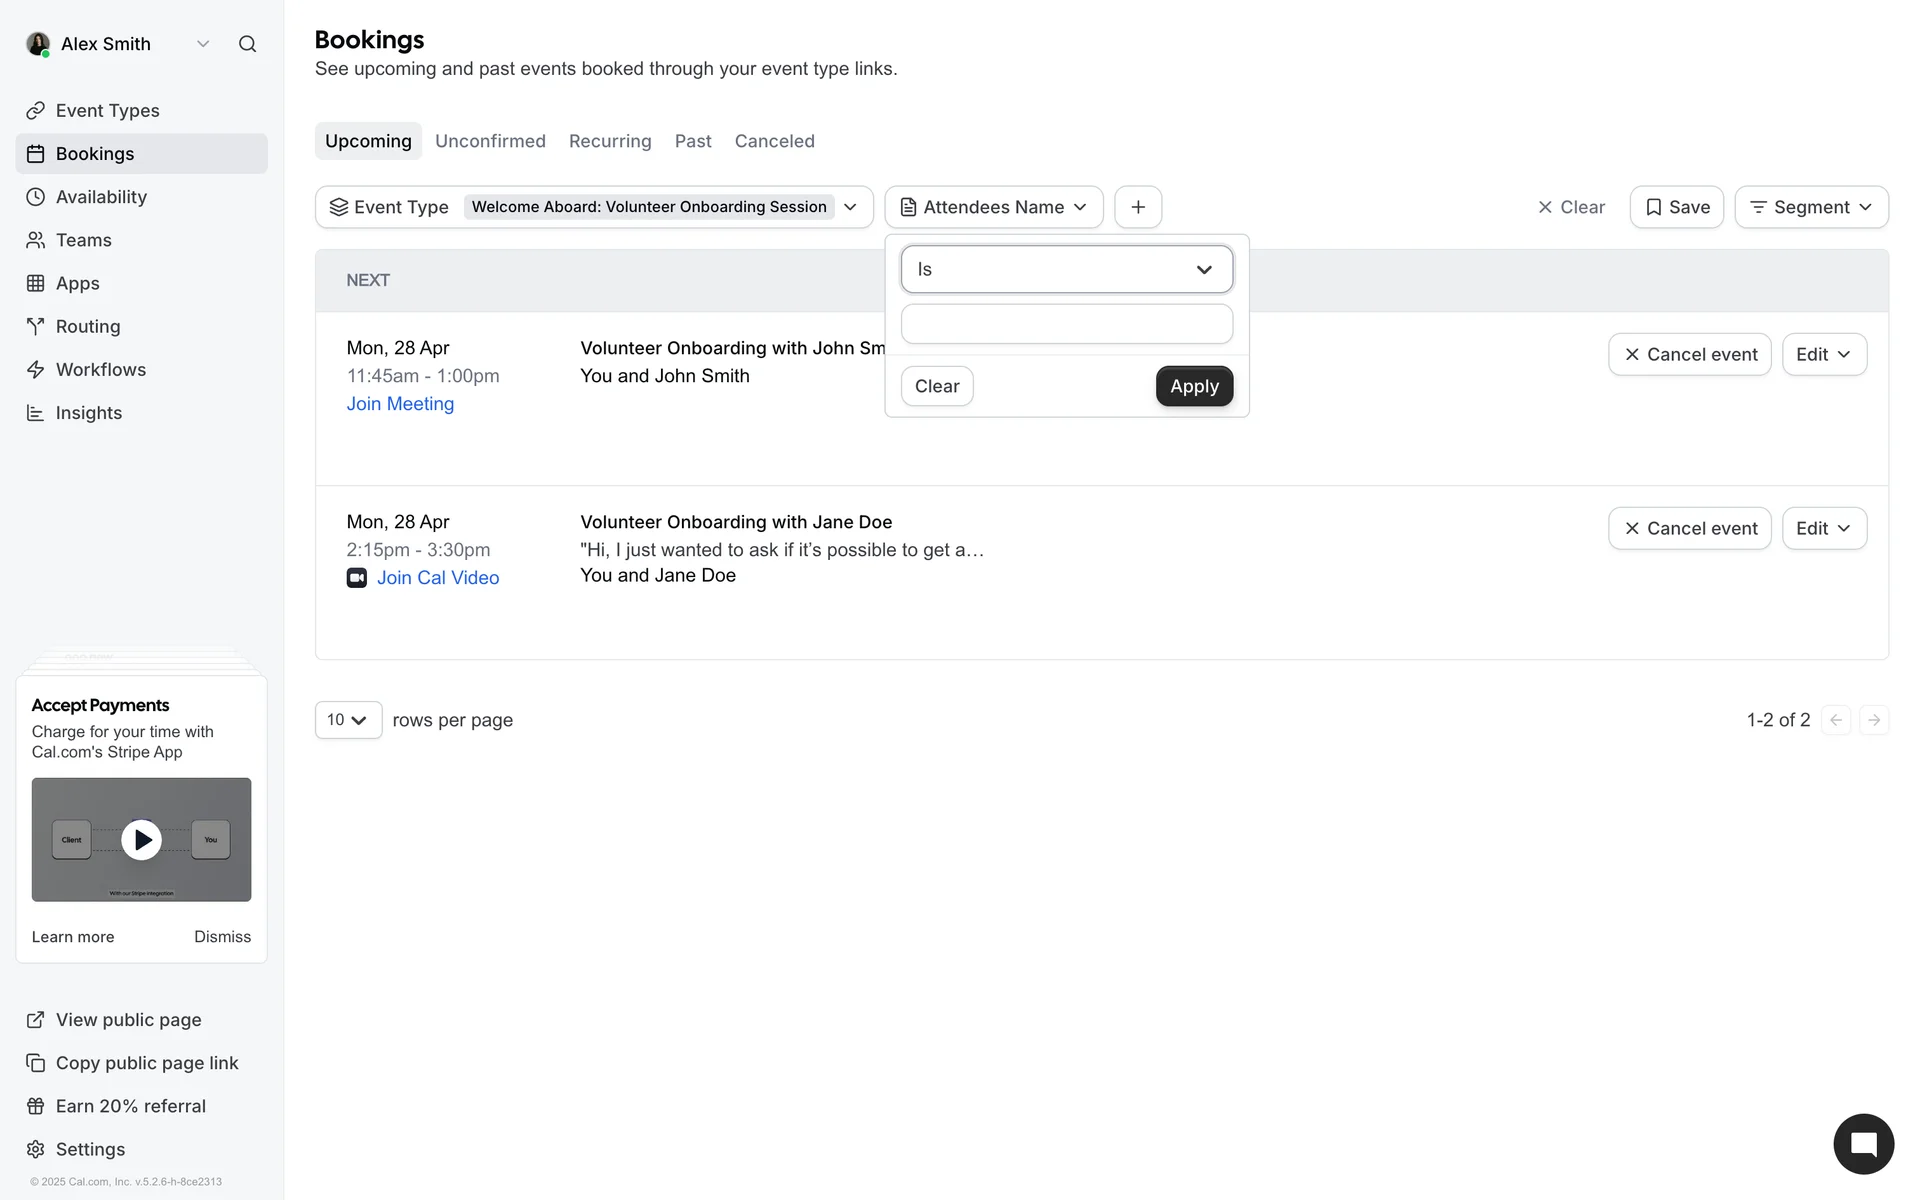1920x1200 pixels.
Task: Expand Edit menu for Jane Doe booking
Action: coord(1823,529)
